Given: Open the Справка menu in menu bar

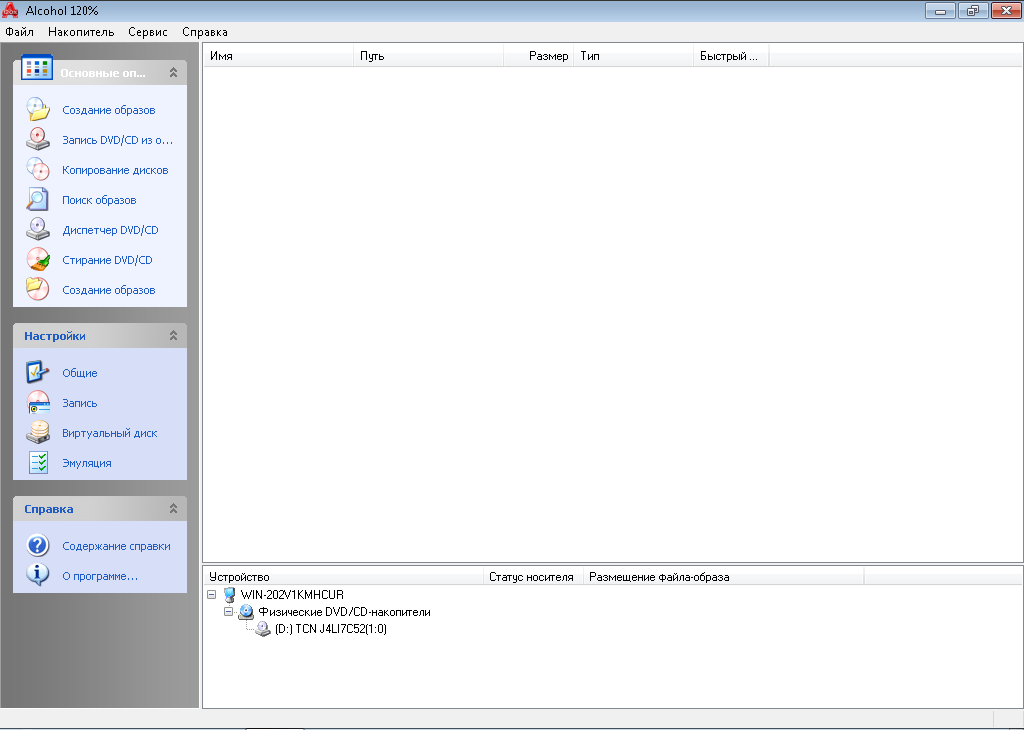Looking at the screenshot, I should pos(205,32).
